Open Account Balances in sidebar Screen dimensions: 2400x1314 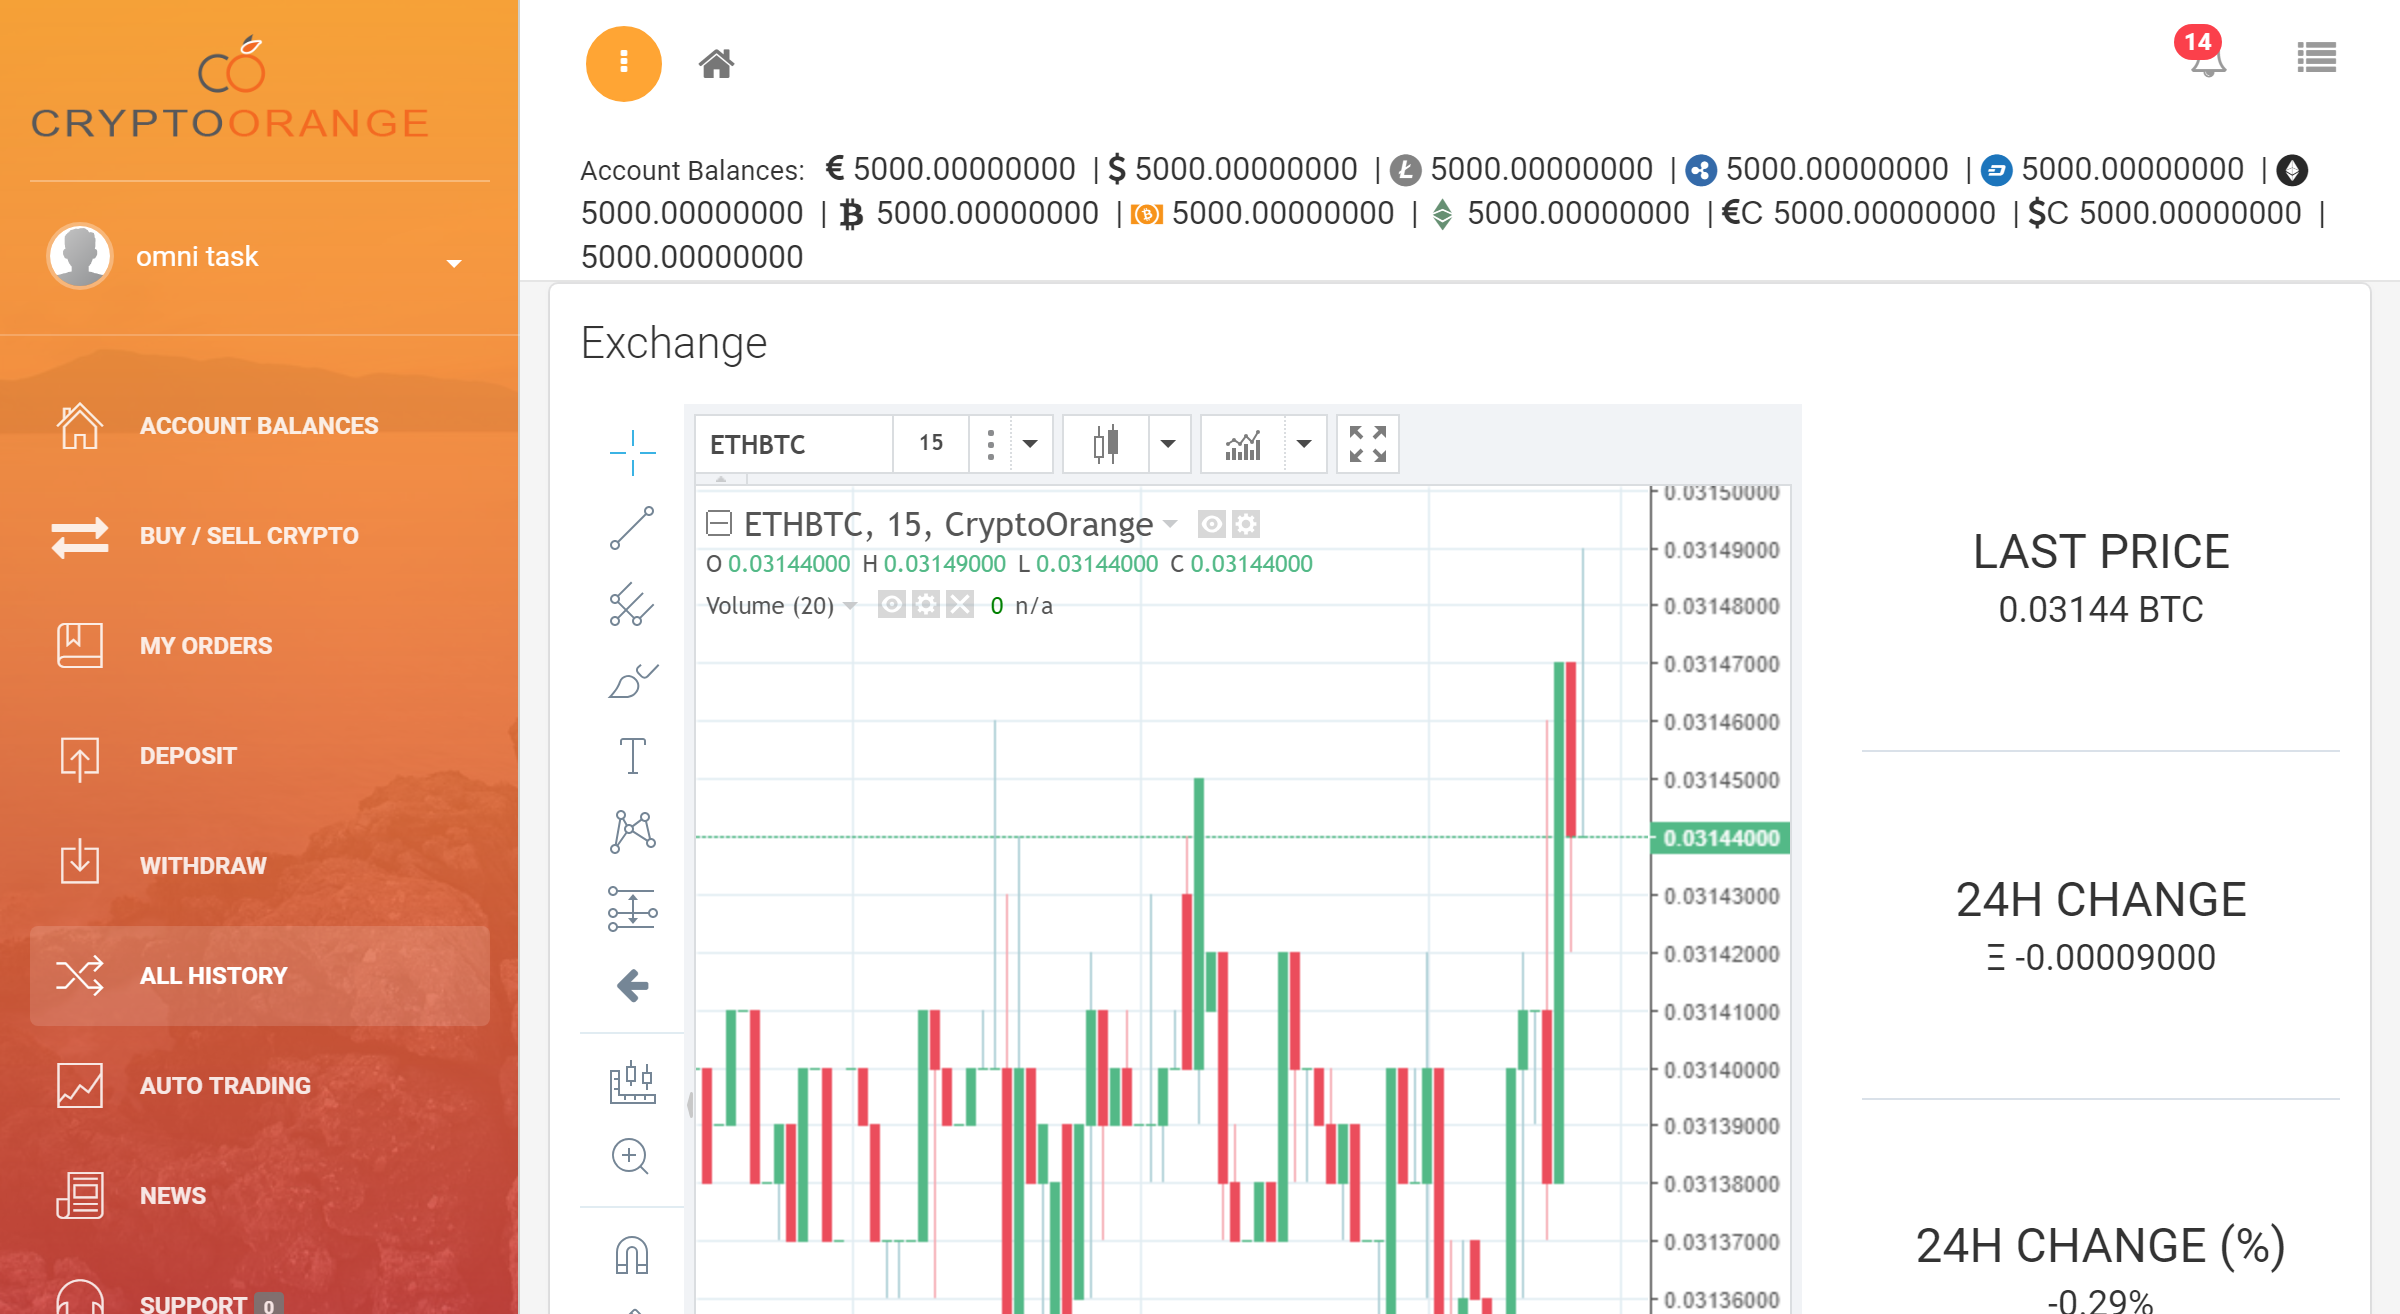tap(260, 426)
